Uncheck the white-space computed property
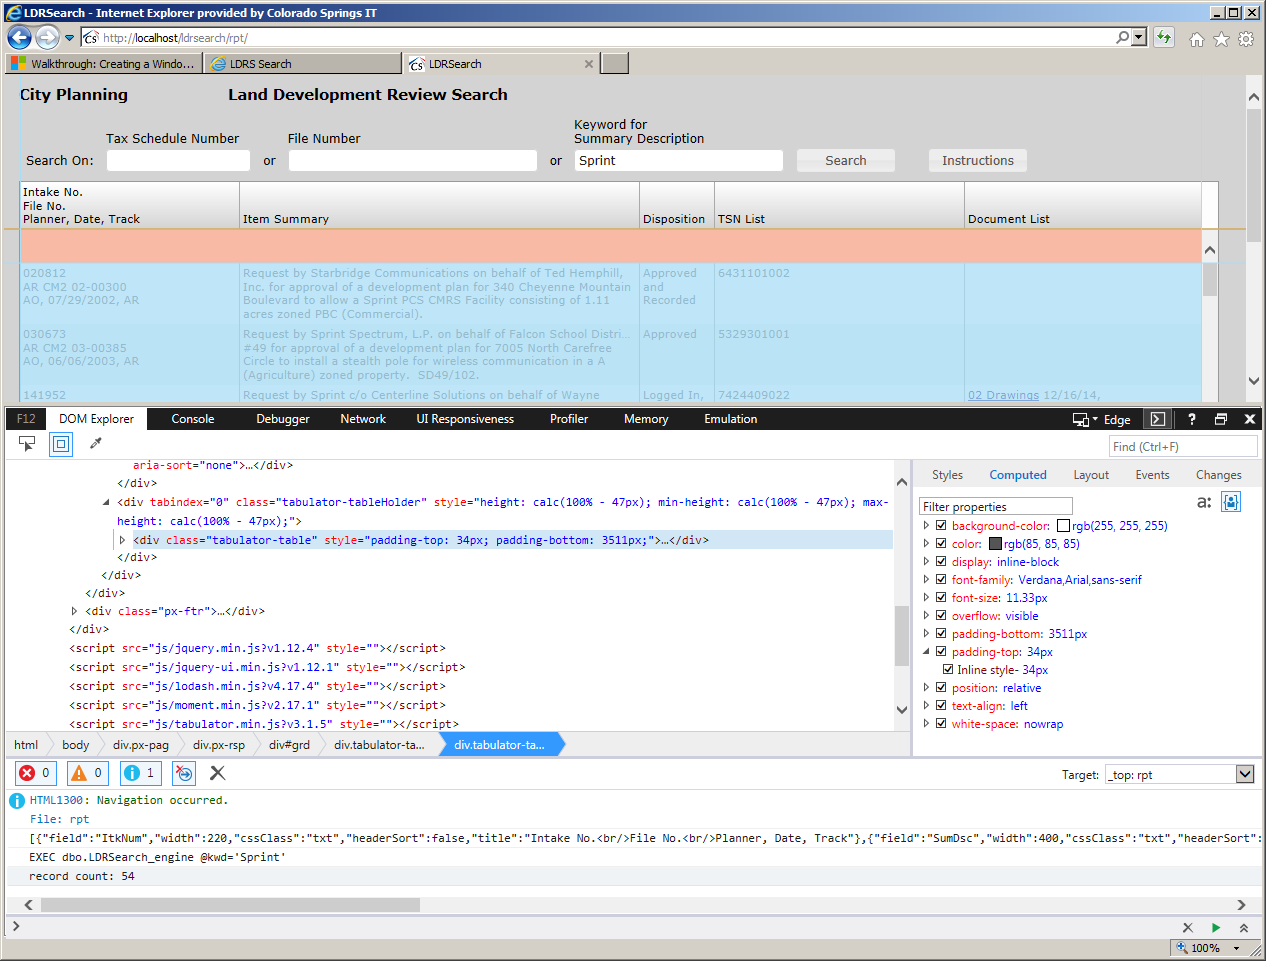 pos(941,723)
